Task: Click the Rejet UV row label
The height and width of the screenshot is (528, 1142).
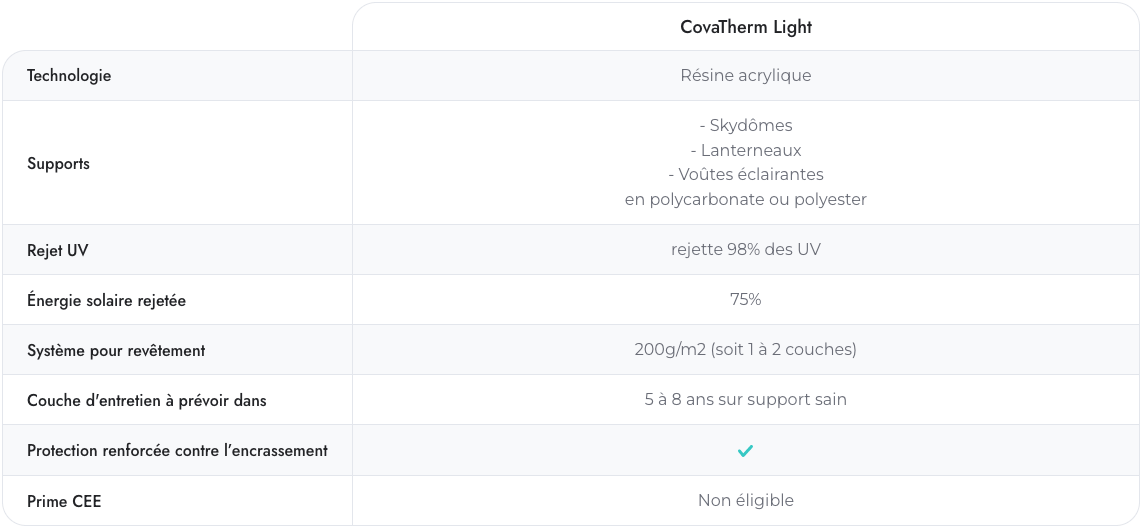Action: [58, 250]
